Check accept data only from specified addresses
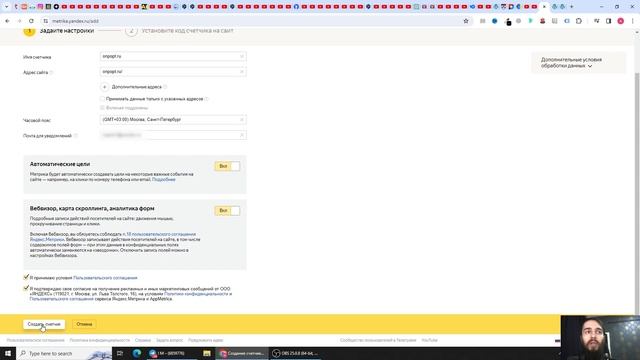This screenshot has width=640, height=360. (102, 99)
